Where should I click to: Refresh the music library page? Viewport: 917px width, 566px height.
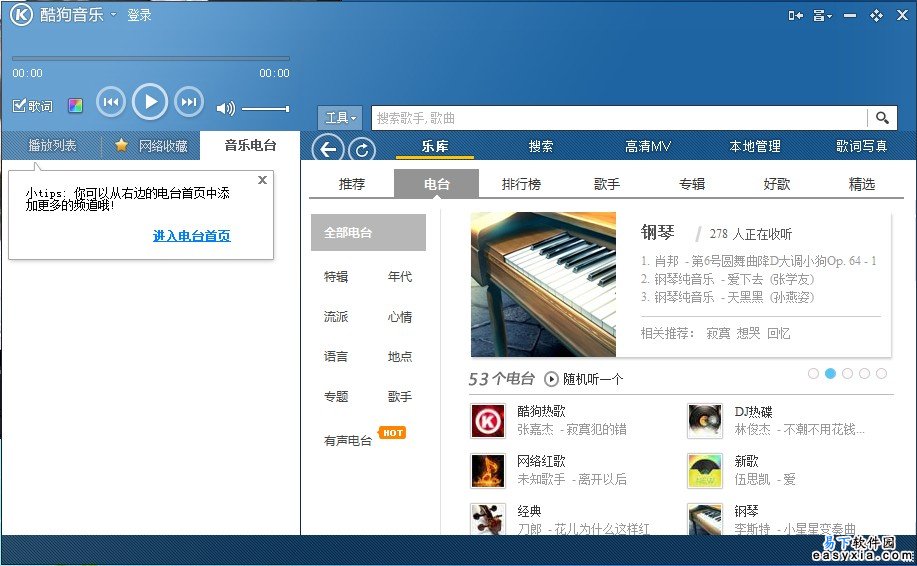coord(361,149)
